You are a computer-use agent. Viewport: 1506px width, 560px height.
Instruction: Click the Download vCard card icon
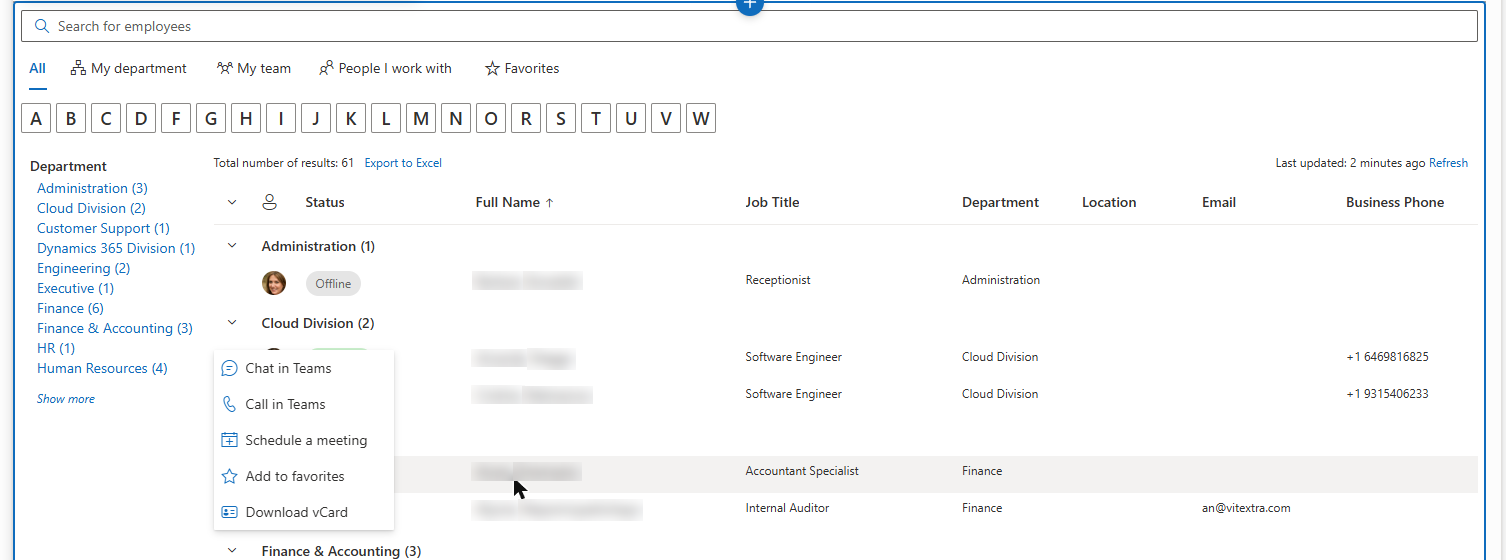(x=229, y=512)
